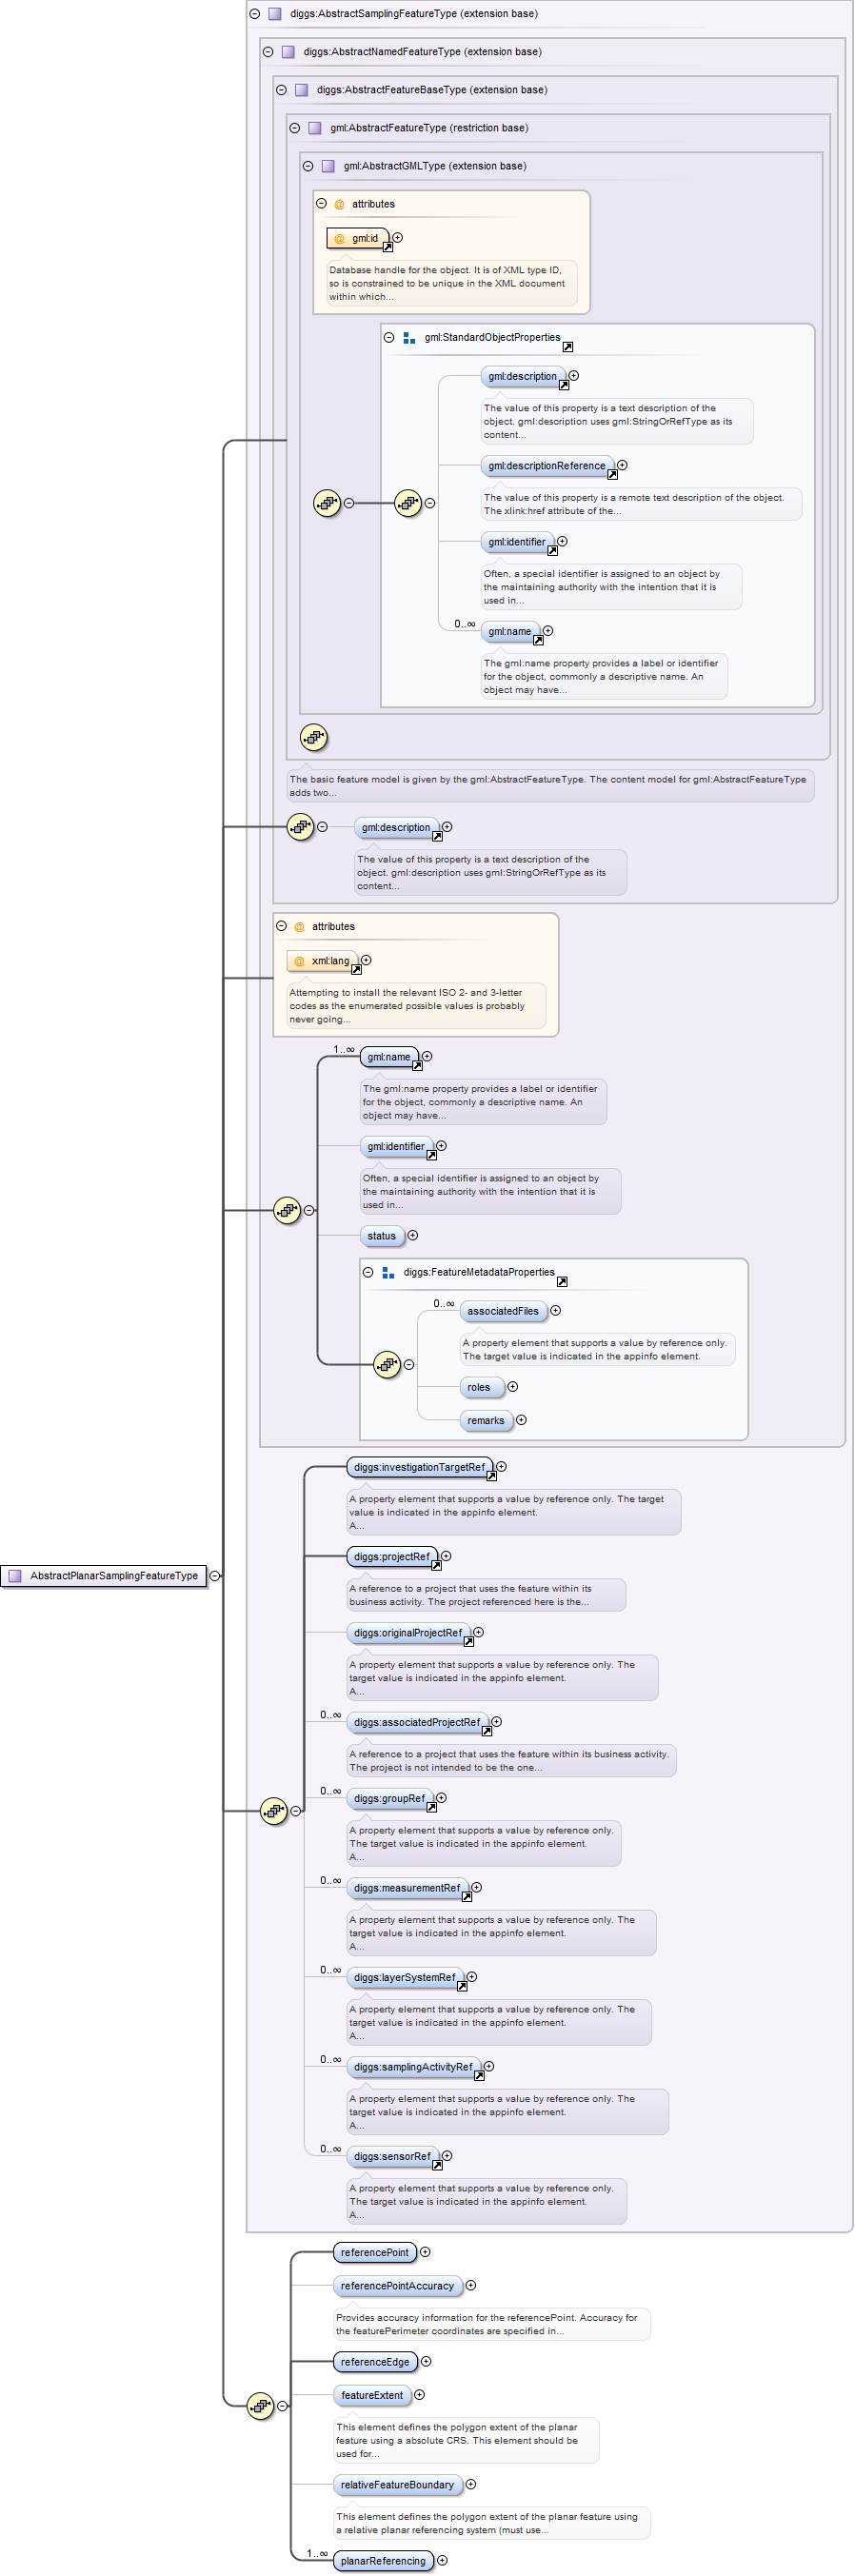The height and width of the screenshot is (2576, 855).
Task: Expand the planarReferencing element details
Action: point(442,2560)
